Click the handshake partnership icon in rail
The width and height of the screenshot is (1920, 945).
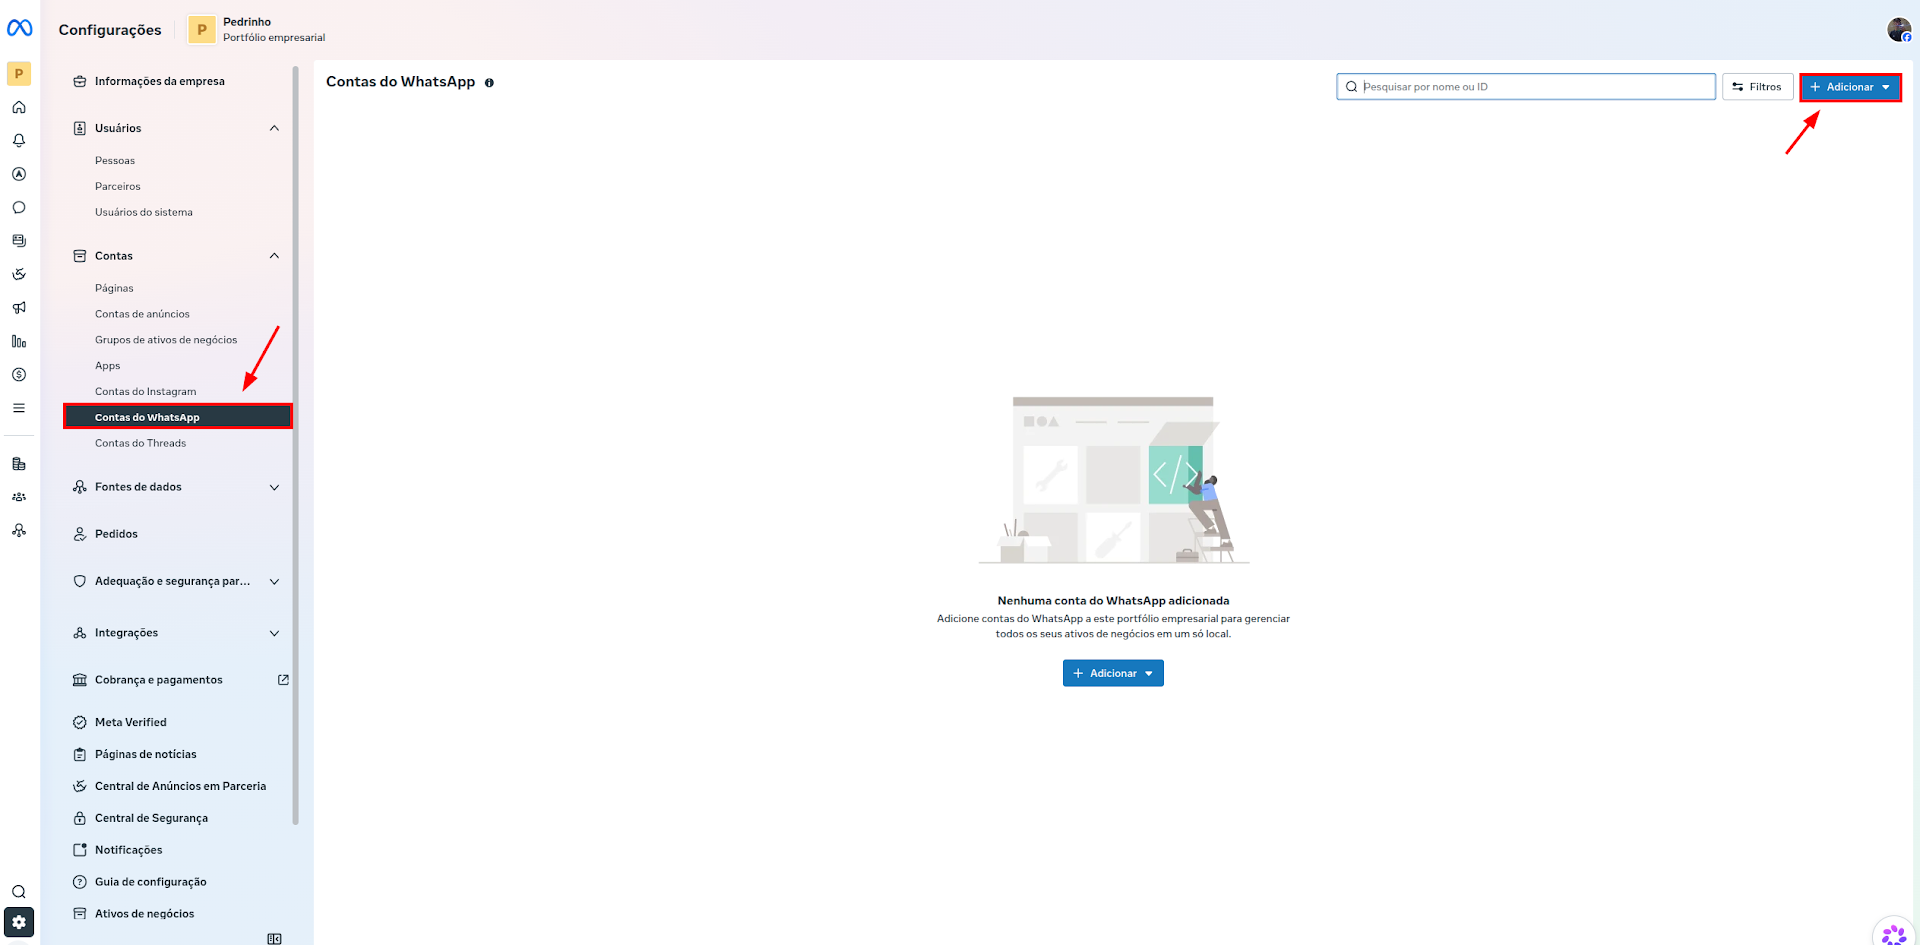[19, 274]
